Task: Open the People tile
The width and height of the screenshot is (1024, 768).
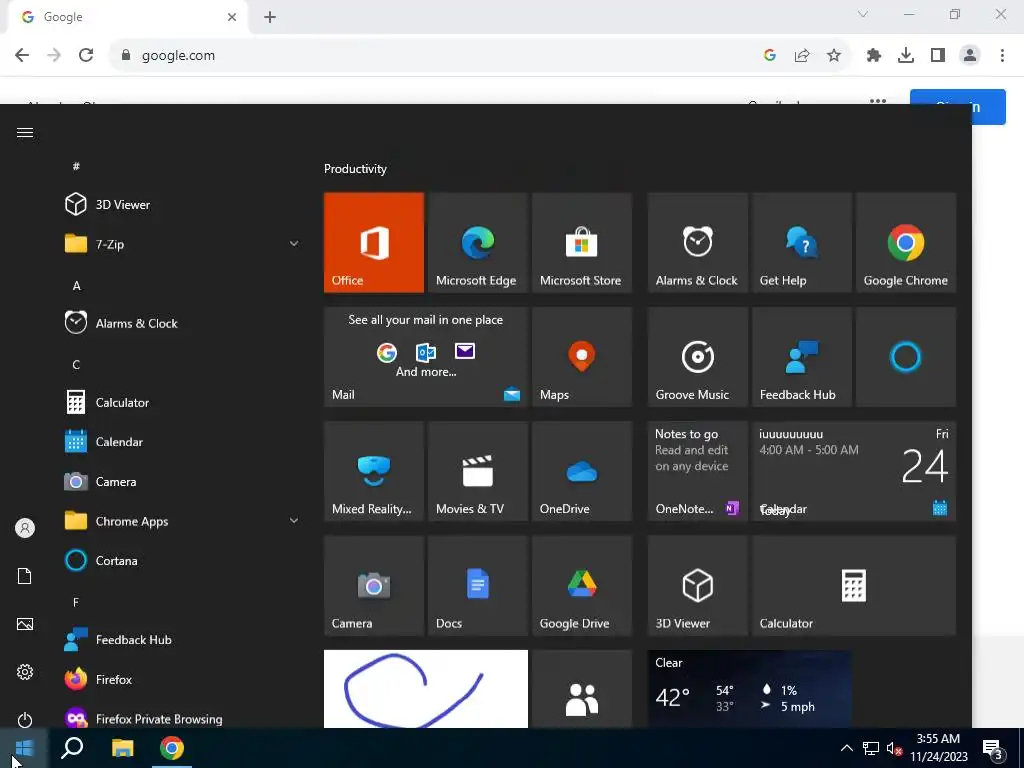Action: pyautogui.click(x=582, y=689)
